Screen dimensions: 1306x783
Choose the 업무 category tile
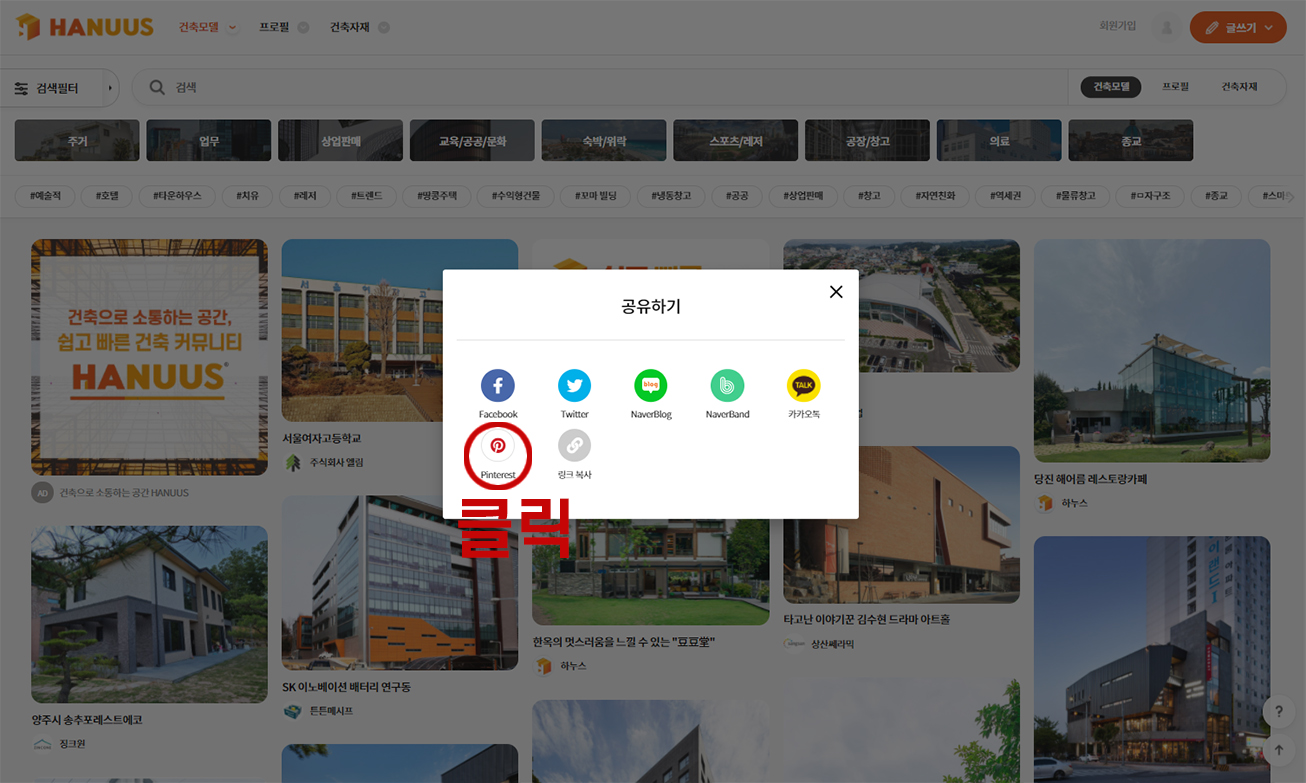[x=209, y=141]
